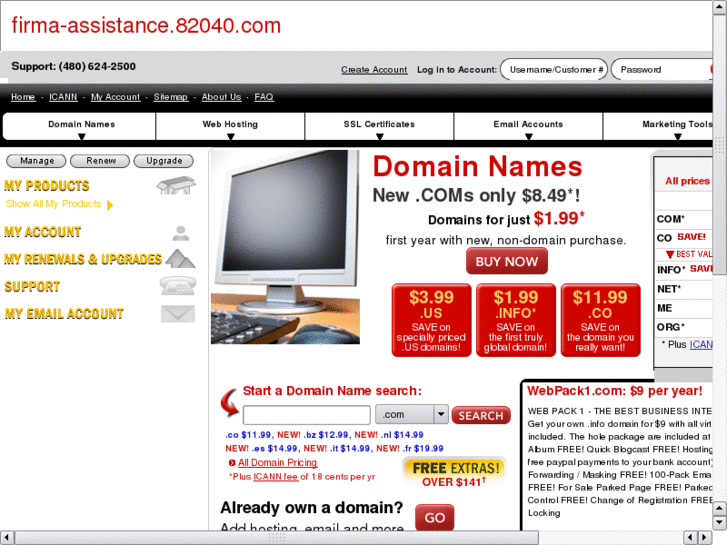Screen dimensions: 727x545
Task: Click Show All My Products link
Action: point(53,204)
